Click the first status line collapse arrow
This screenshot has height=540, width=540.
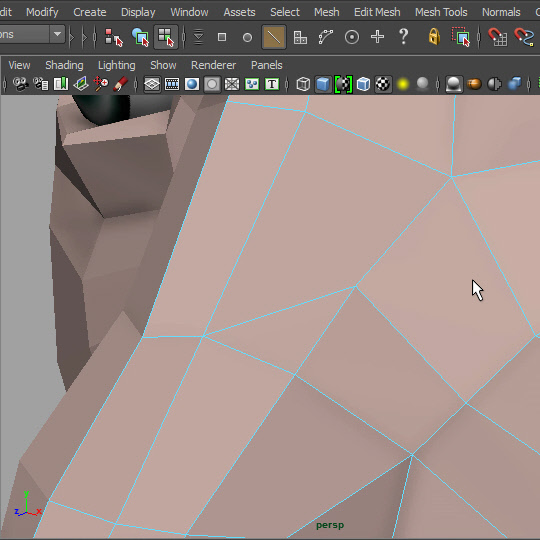pos(72,37)
